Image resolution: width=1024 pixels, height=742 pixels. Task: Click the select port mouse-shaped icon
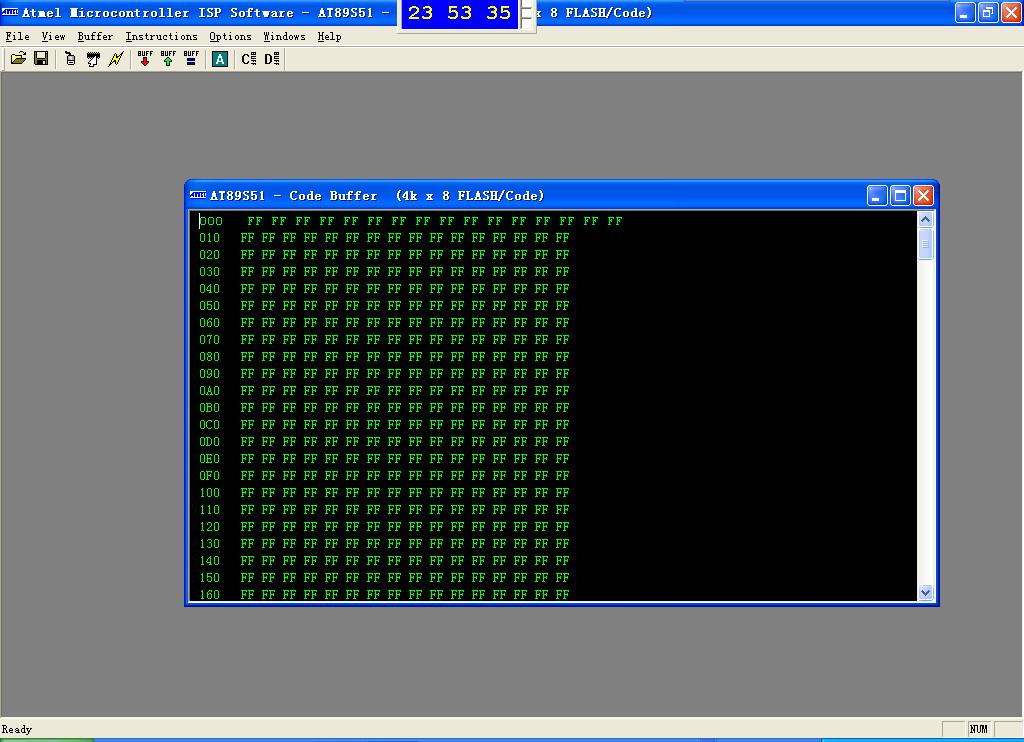point(71,59)
